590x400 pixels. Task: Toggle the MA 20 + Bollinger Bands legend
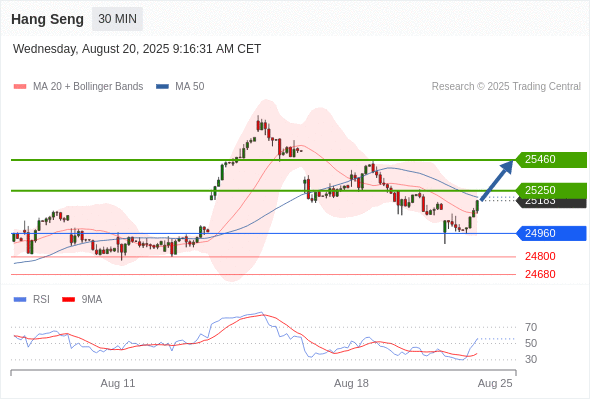click(x=78, y=86)
